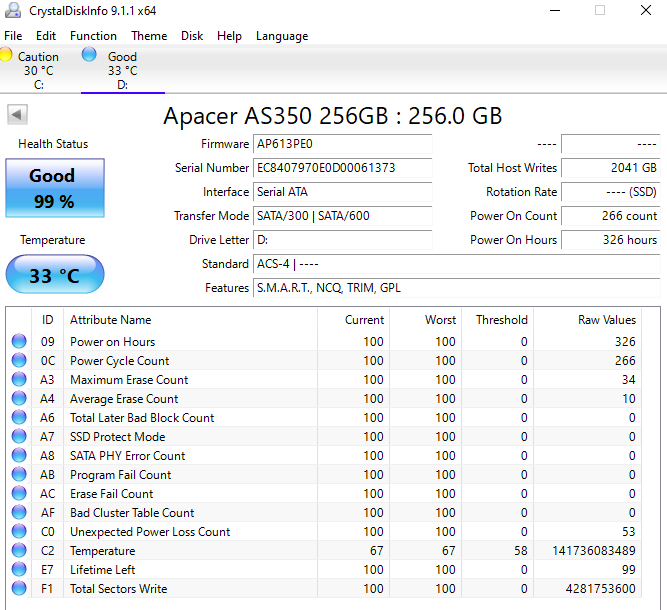The width and height of the screenshot is (667, 610).
Task: Switch to drive C: Caution 30 °C tab
Action: 38,70
